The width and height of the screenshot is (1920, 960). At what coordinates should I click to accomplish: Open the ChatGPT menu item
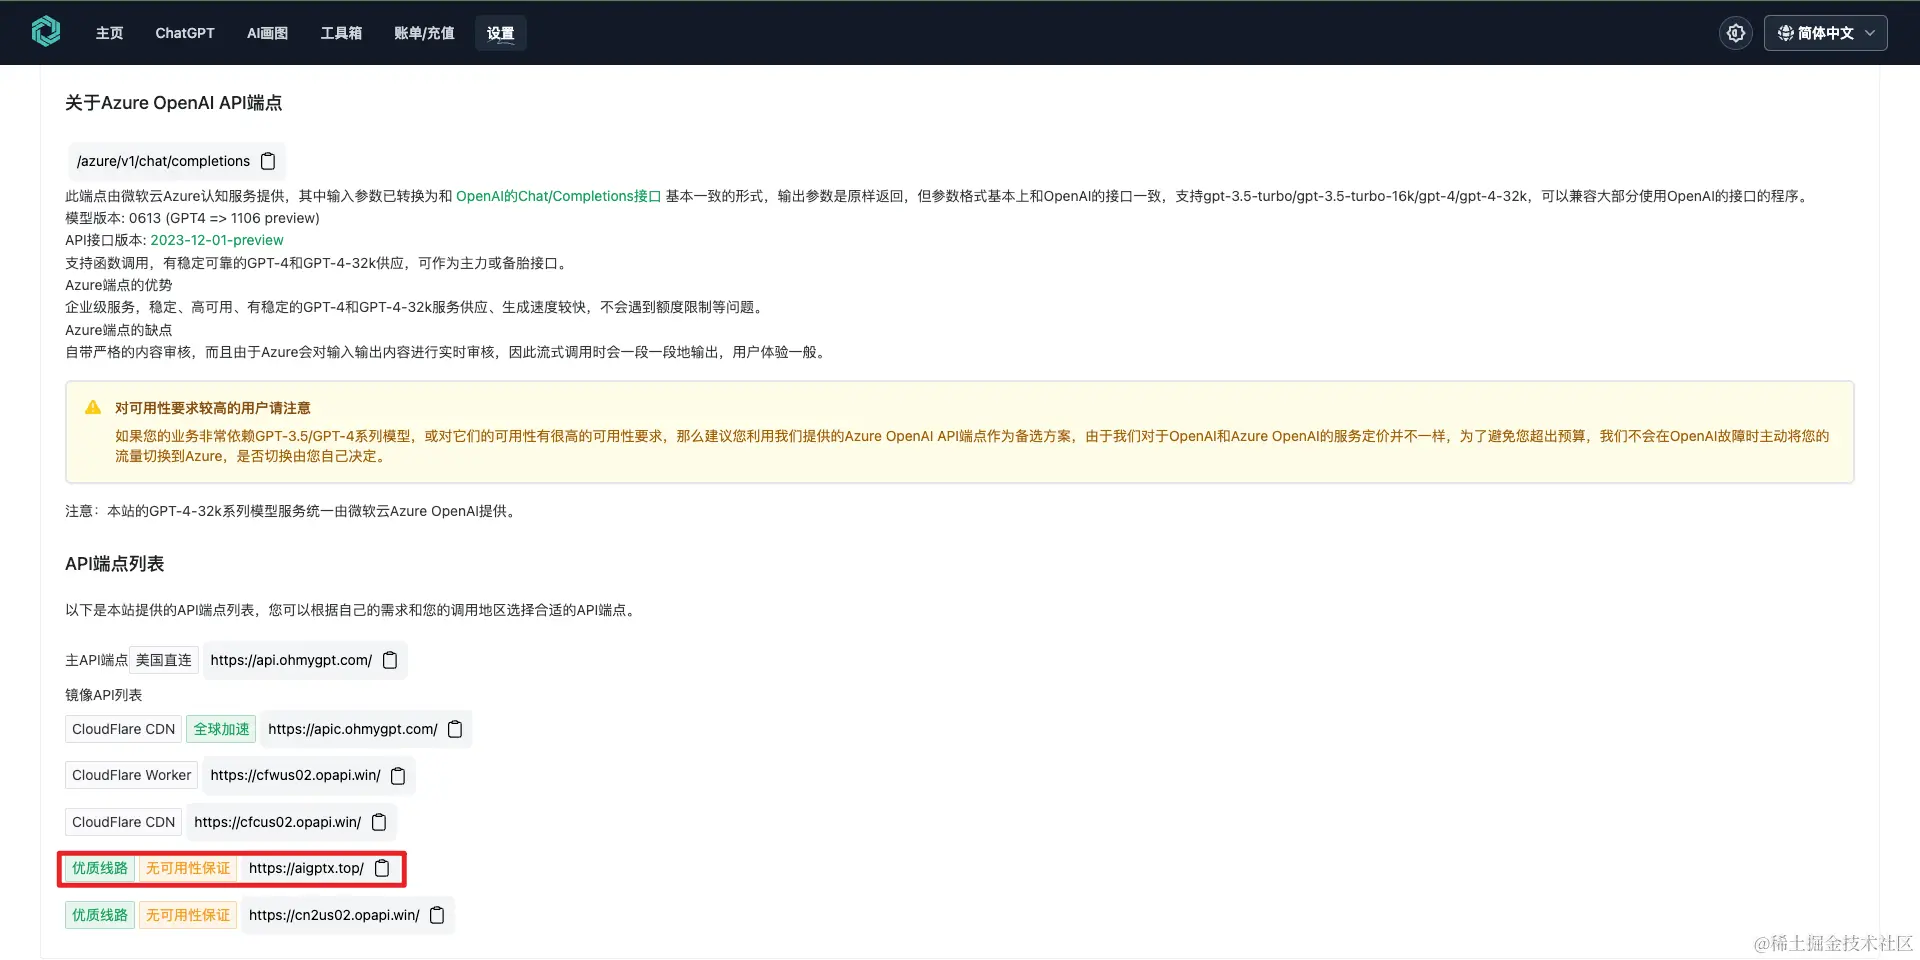185,33
